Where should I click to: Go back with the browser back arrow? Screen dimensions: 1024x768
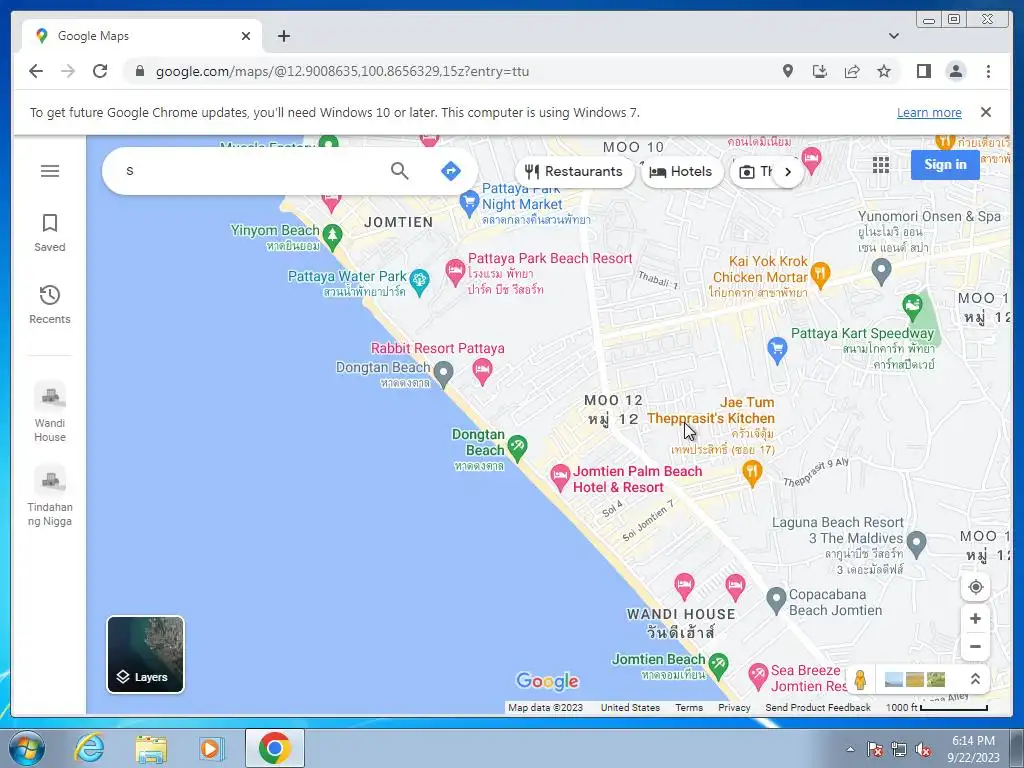36,71
